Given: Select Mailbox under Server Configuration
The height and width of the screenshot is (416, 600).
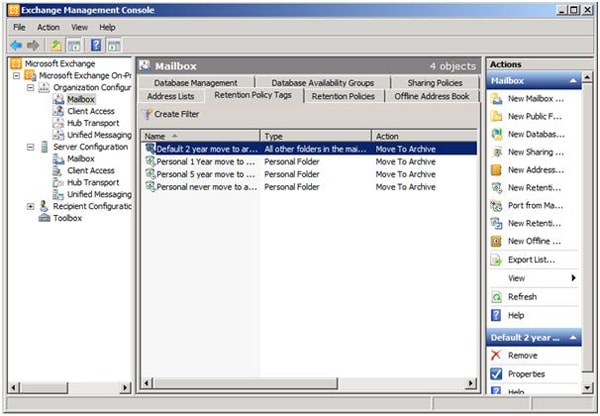Looking at the screenshot, I should [x=81, y=158].
